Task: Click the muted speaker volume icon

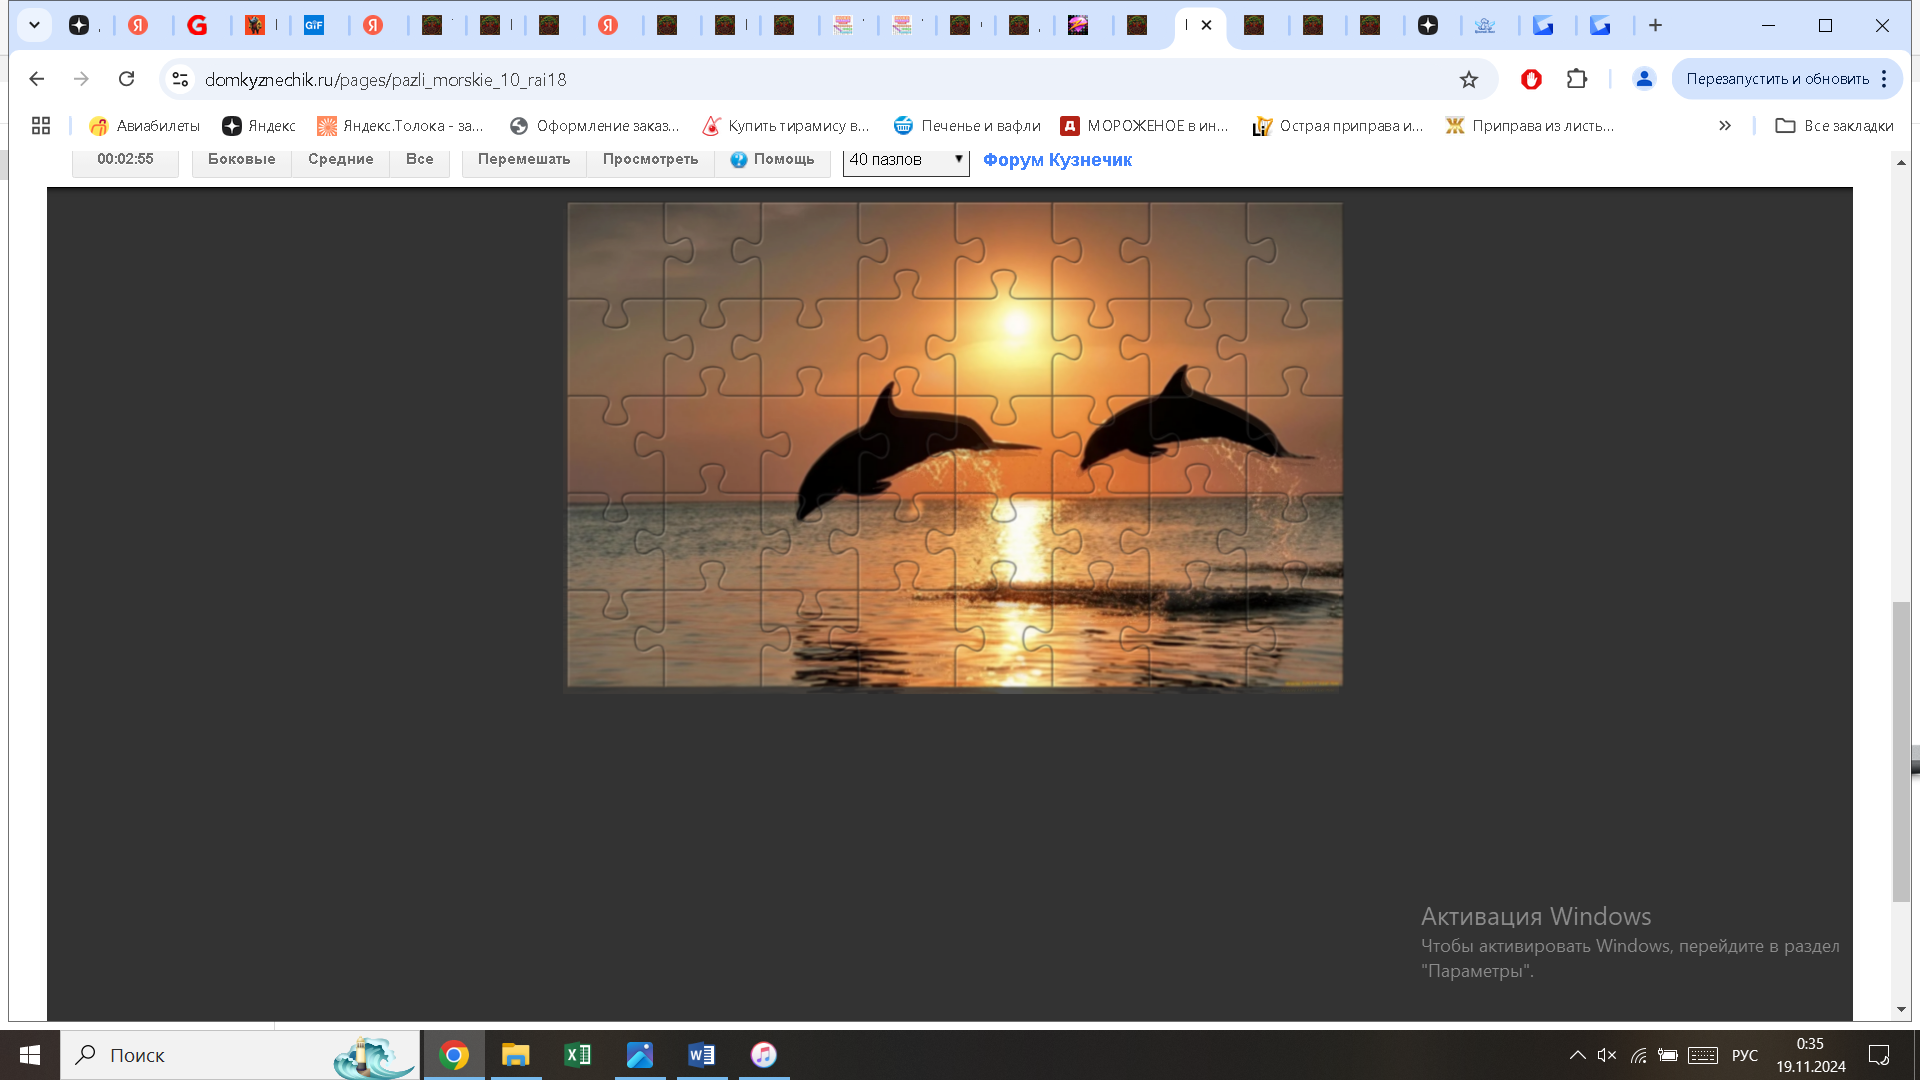Action: [1607, 1055]
